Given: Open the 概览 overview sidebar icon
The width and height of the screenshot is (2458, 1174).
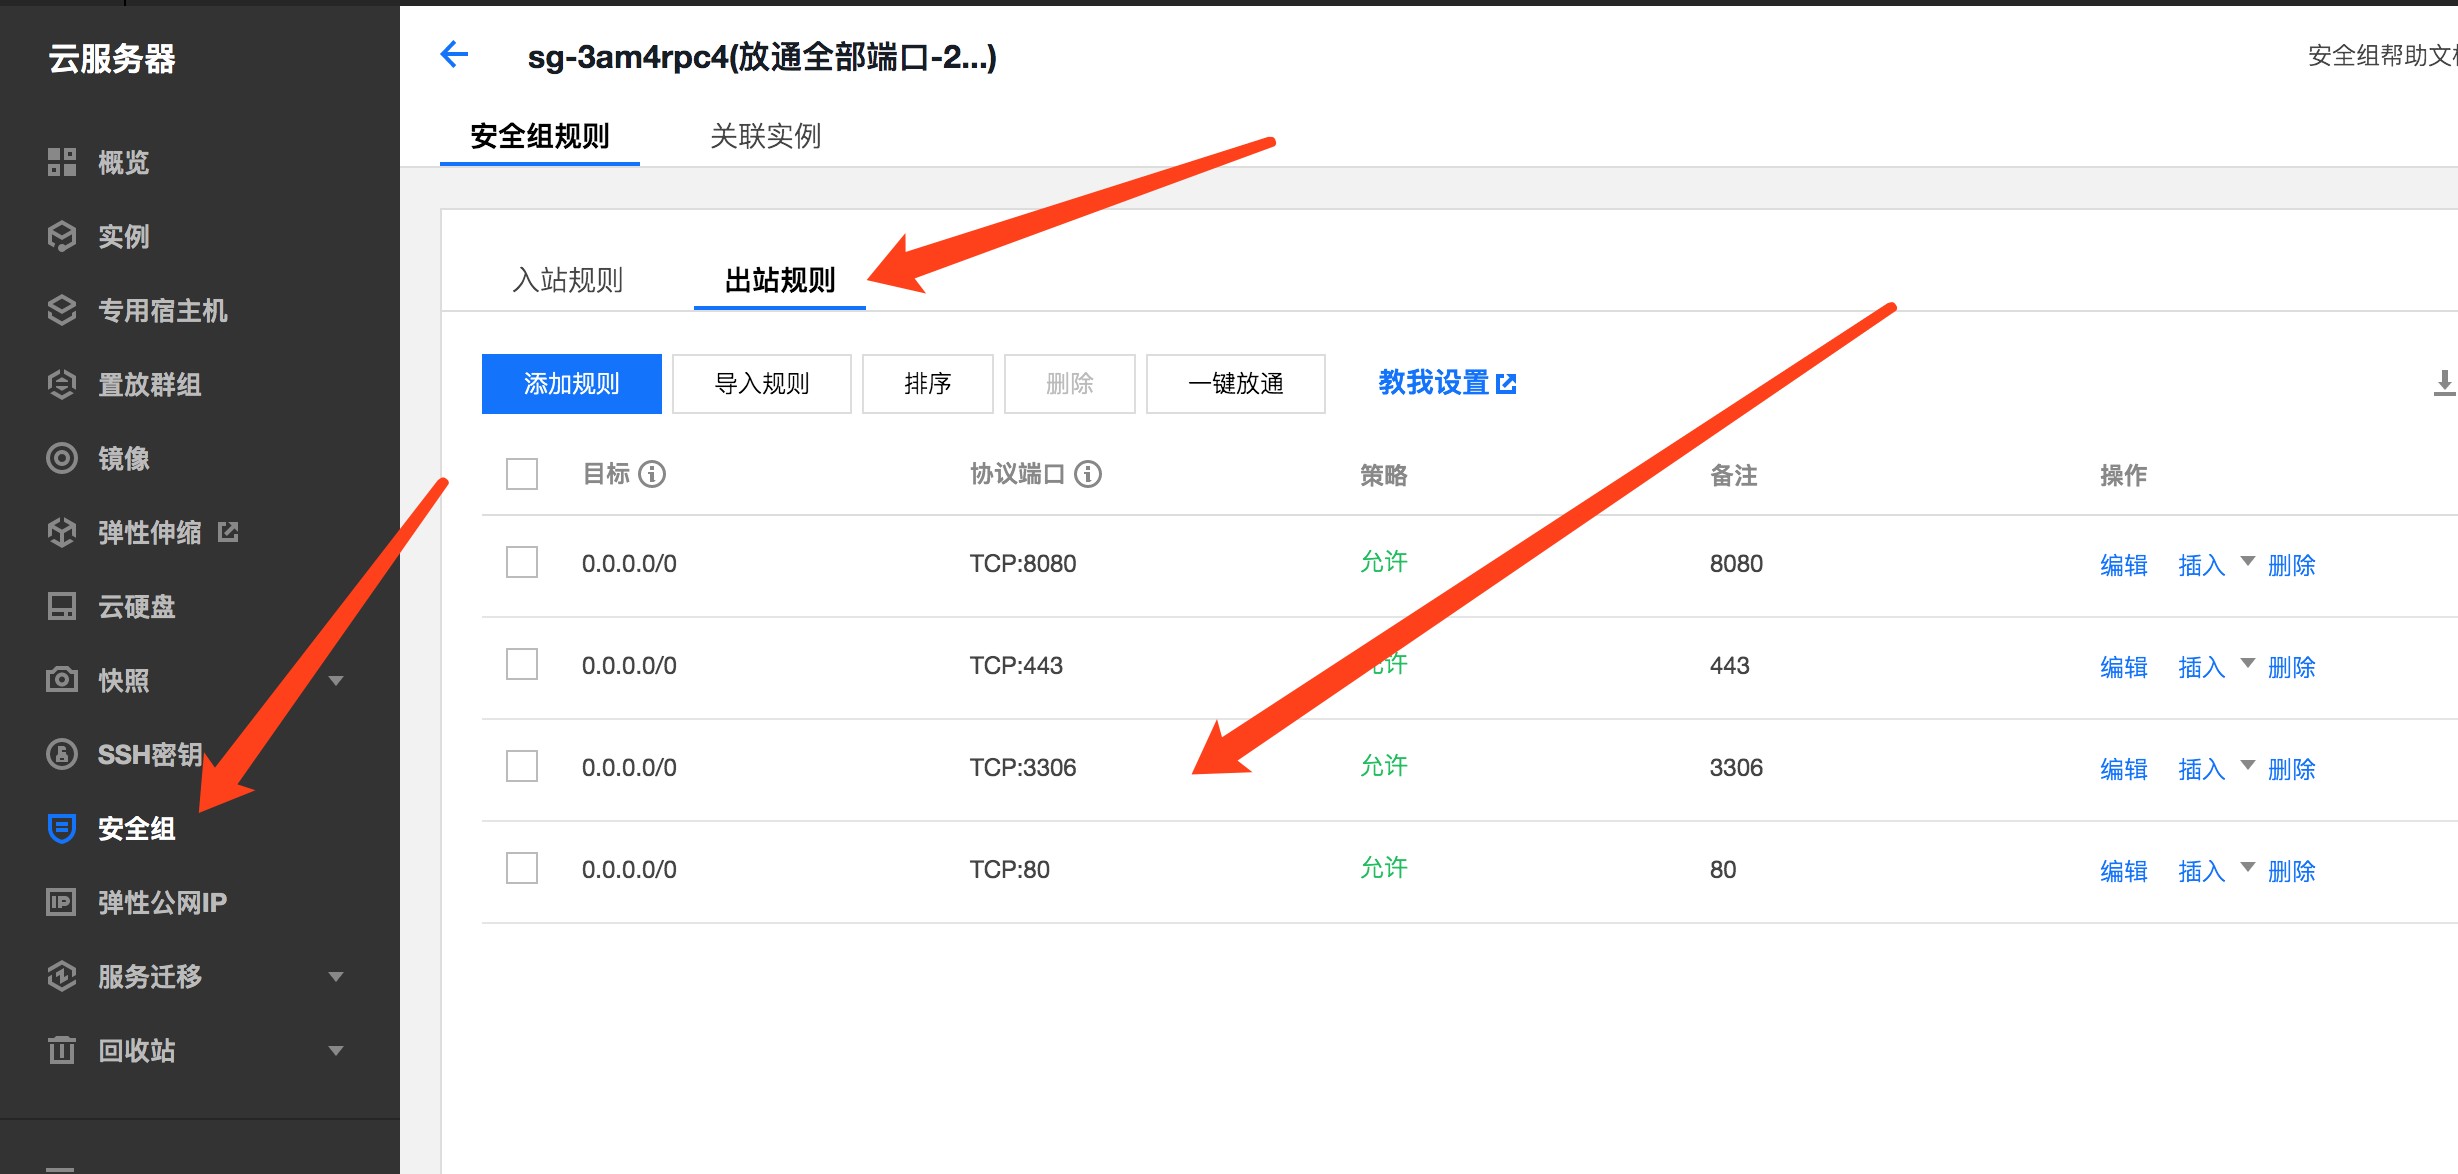Looking at the screenshot, I should pos(62,162).
